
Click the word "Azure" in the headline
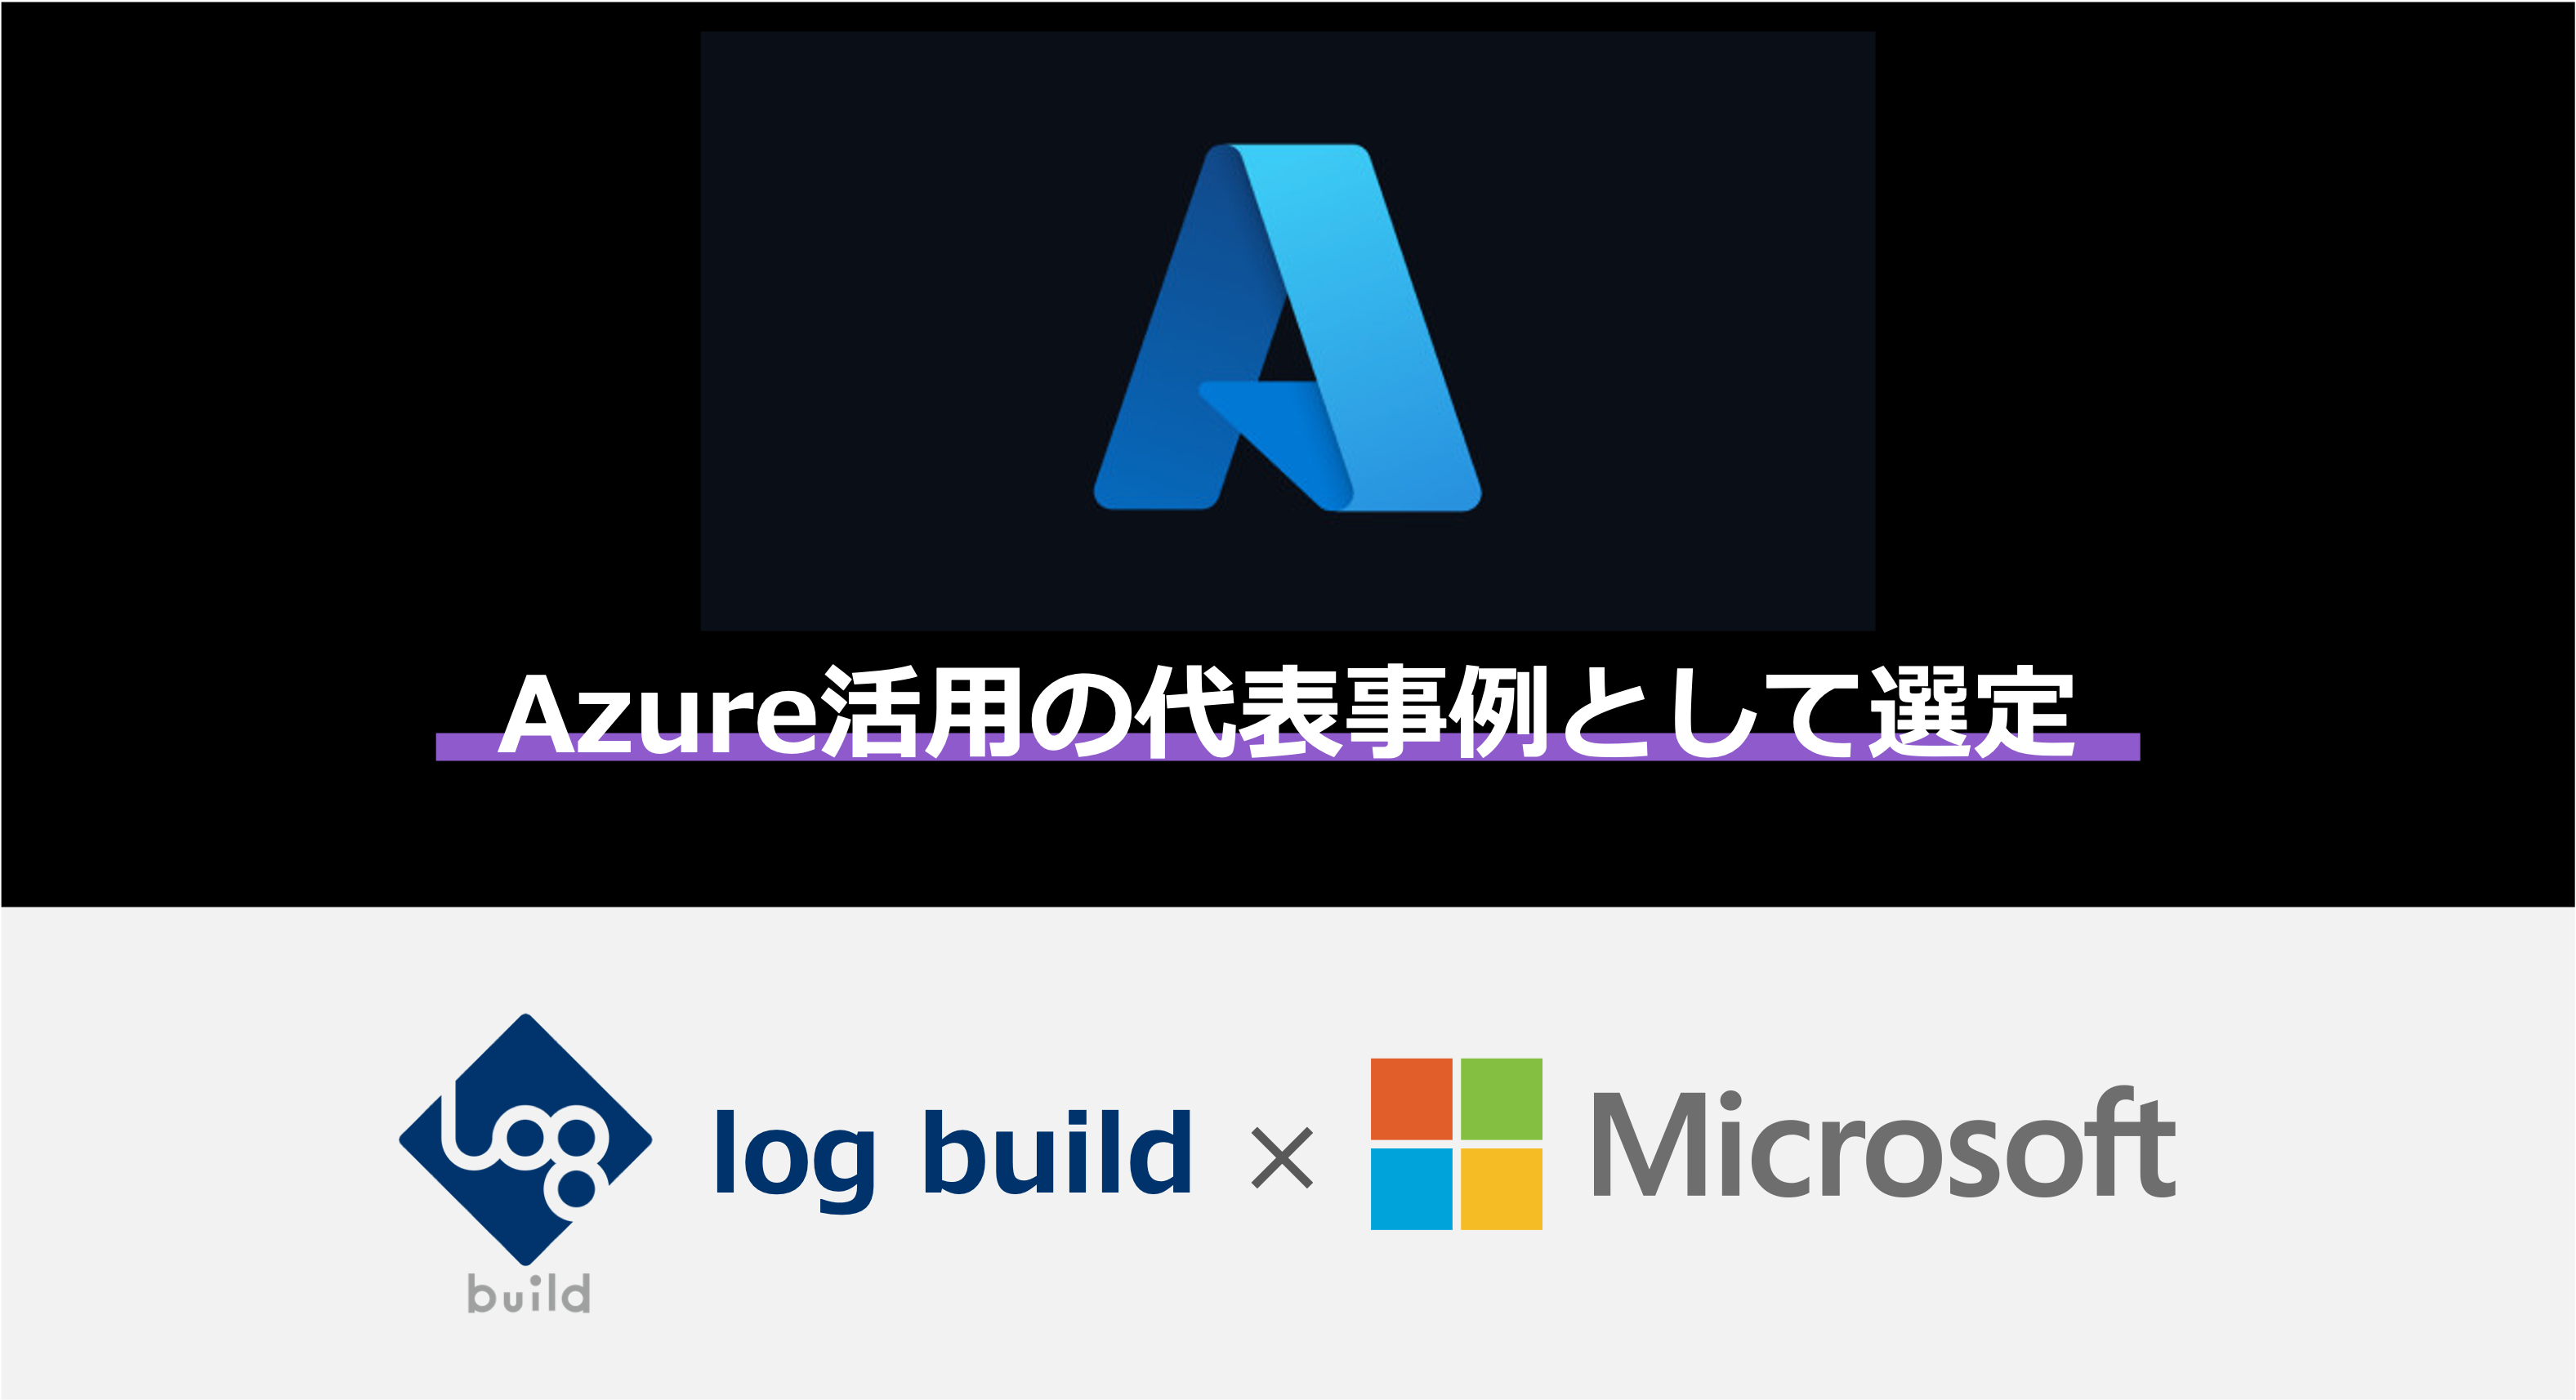click(658, 714)
